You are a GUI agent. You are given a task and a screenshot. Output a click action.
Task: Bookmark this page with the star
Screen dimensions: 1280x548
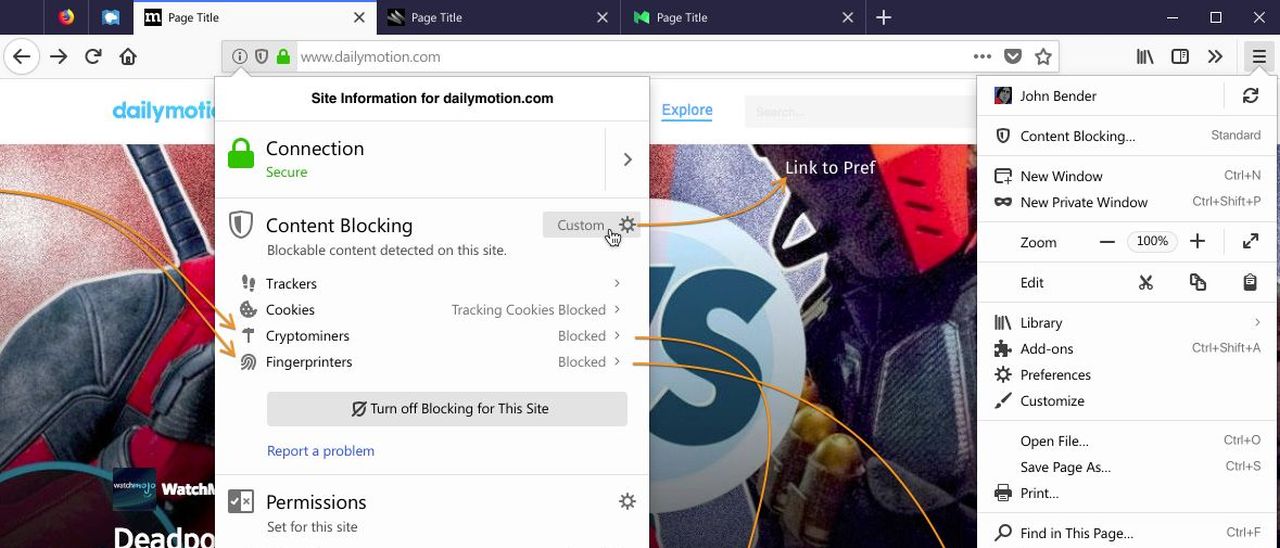(1043, 57)
